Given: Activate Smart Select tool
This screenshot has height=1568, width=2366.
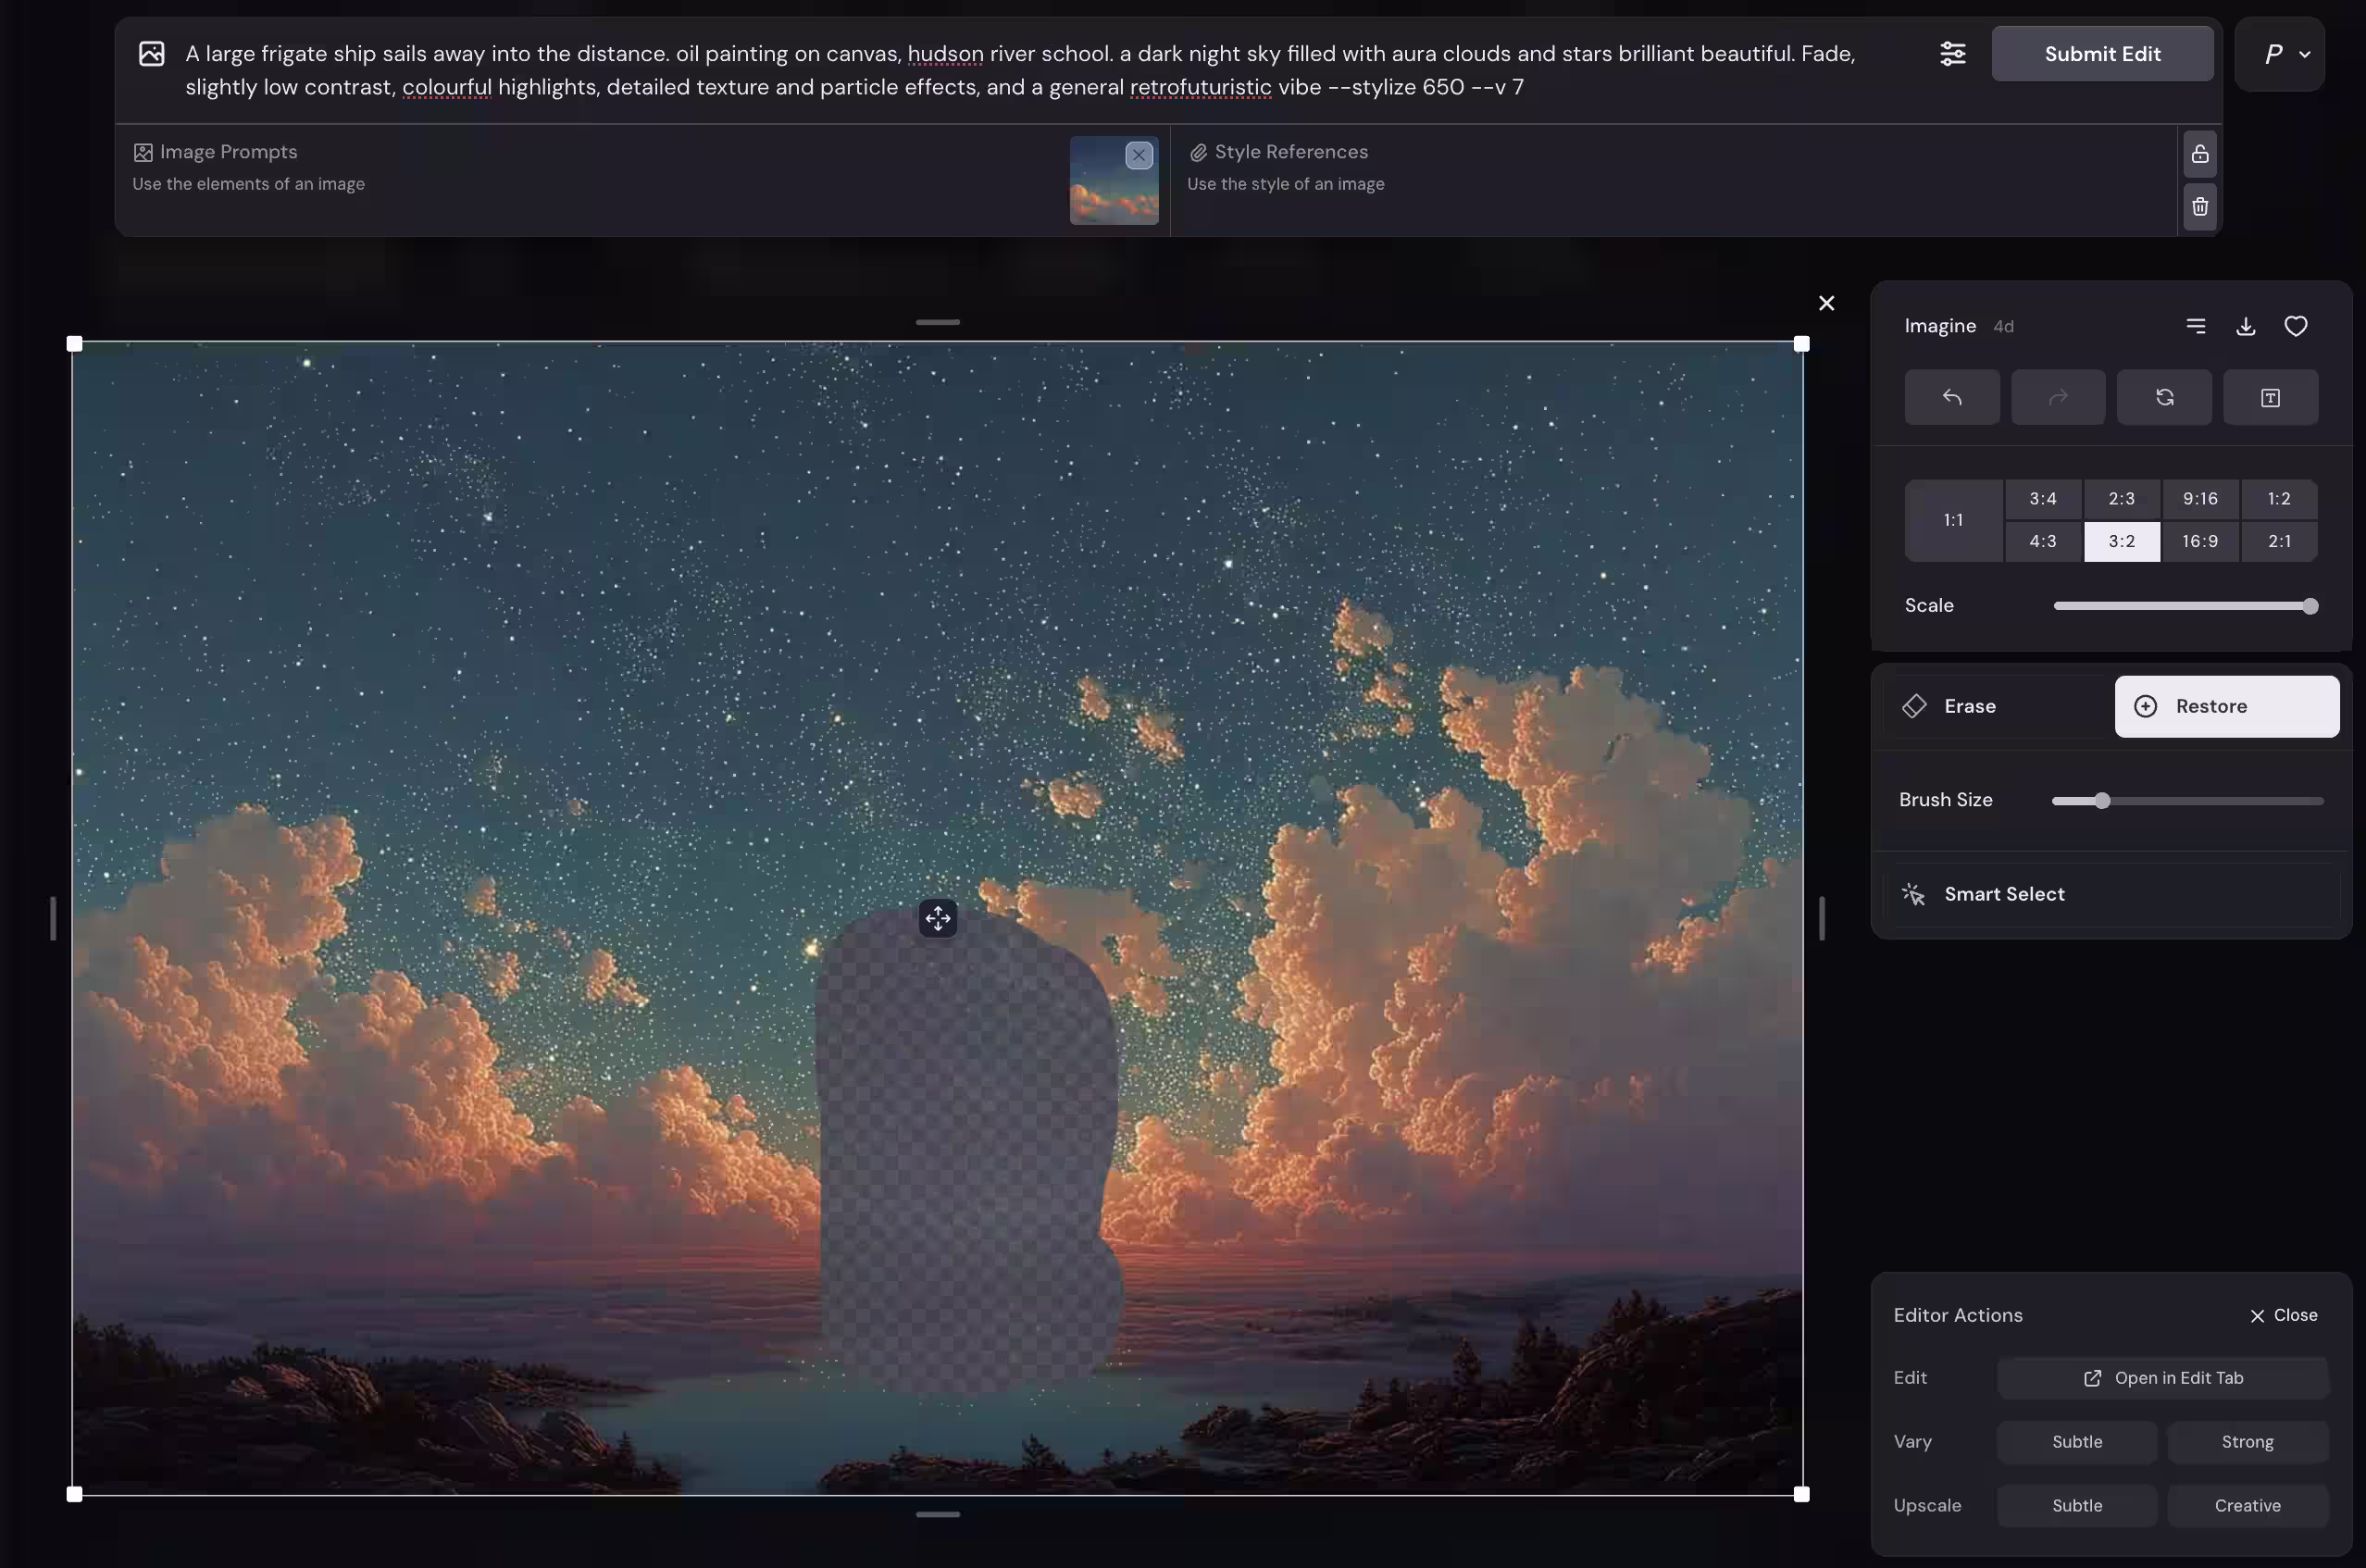Looking at the screenshot, I should (x=2003, y=894).
